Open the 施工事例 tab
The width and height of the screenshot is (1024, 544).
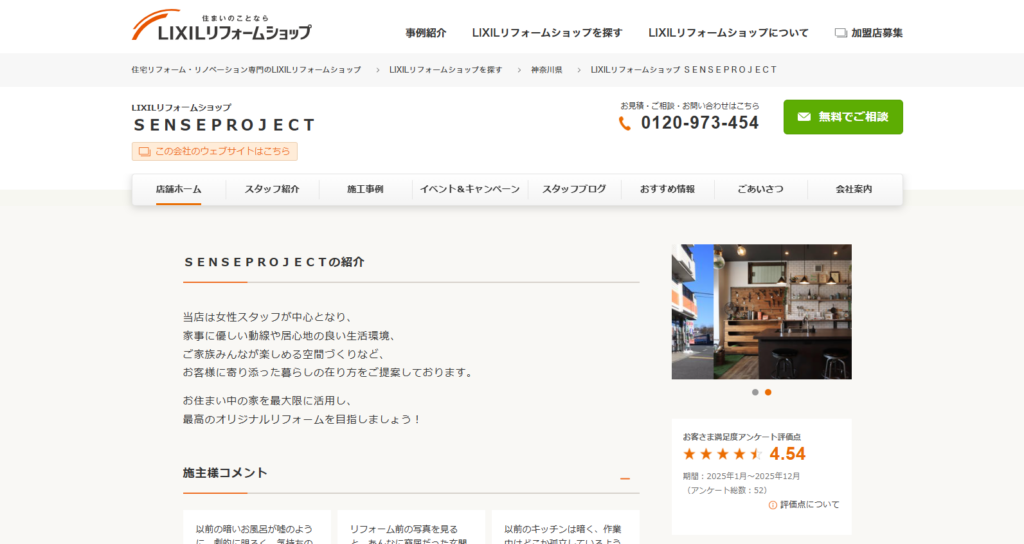[365, 189]
